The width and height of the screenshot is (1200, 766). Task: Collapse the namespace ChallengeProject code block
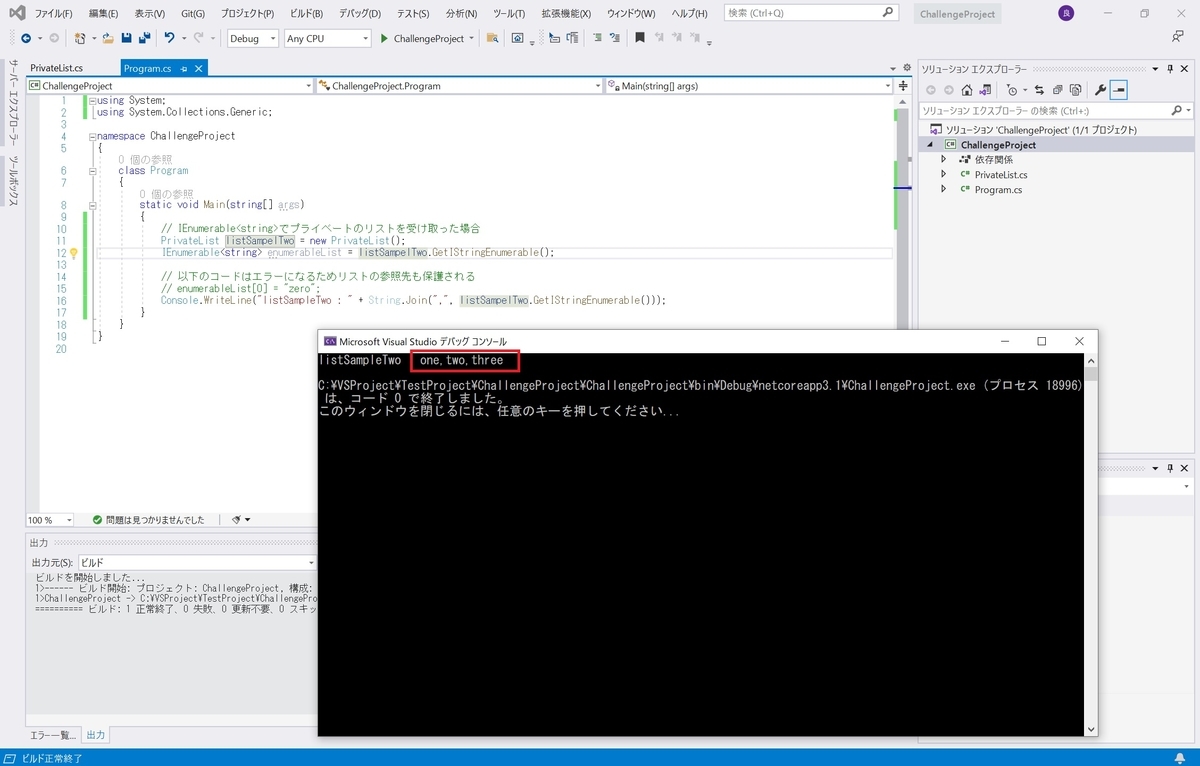point(91,136)
